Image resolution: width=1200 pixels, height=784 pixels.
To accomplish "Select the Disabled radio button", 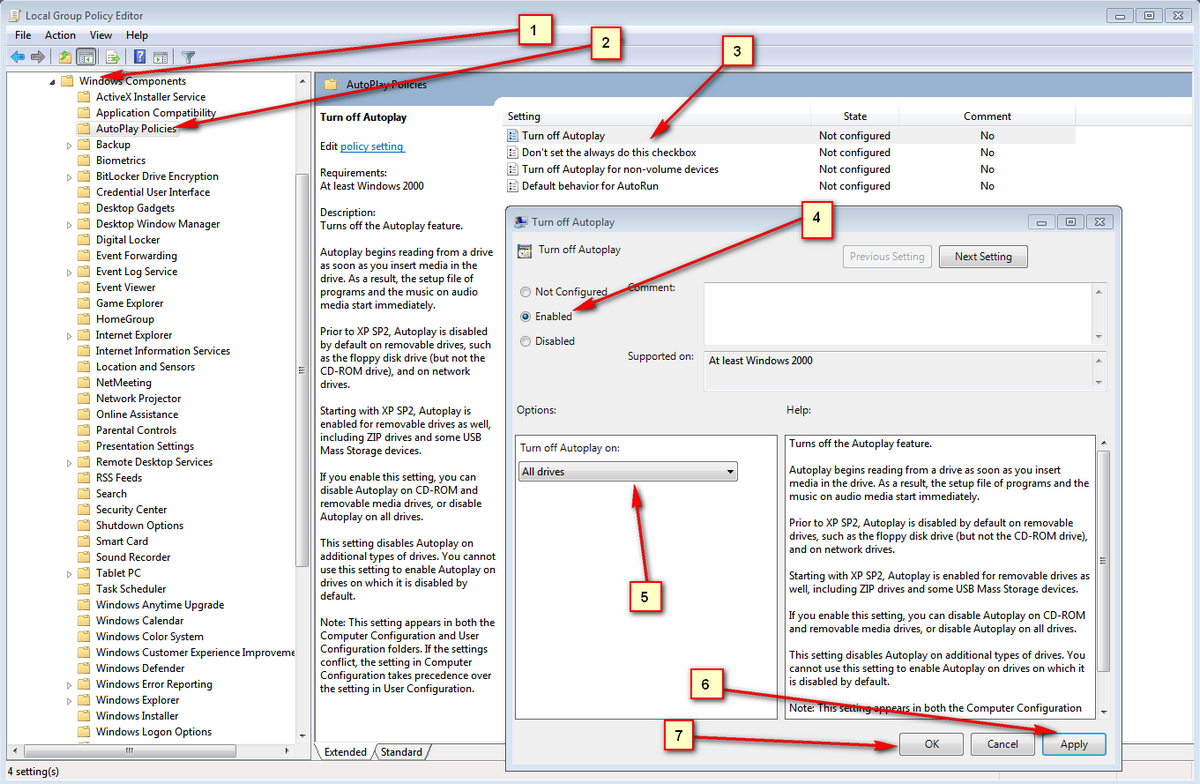I will (x=526, y=341).
